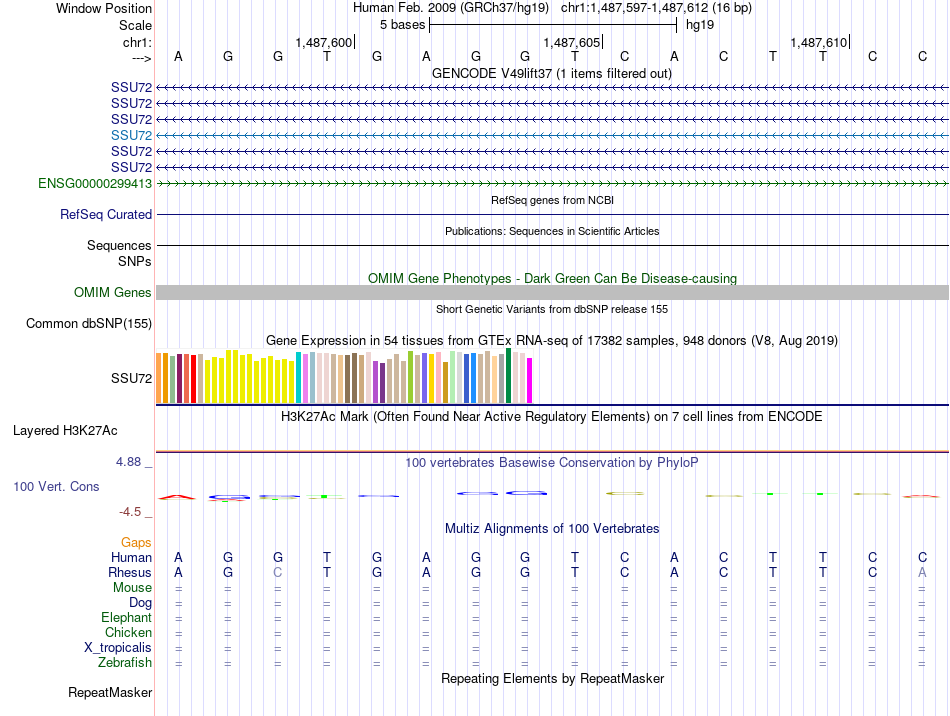Click the chr1:1,487,597-1,487,612 (16 bp) position text
950x716 pixels.
[656, 8]
